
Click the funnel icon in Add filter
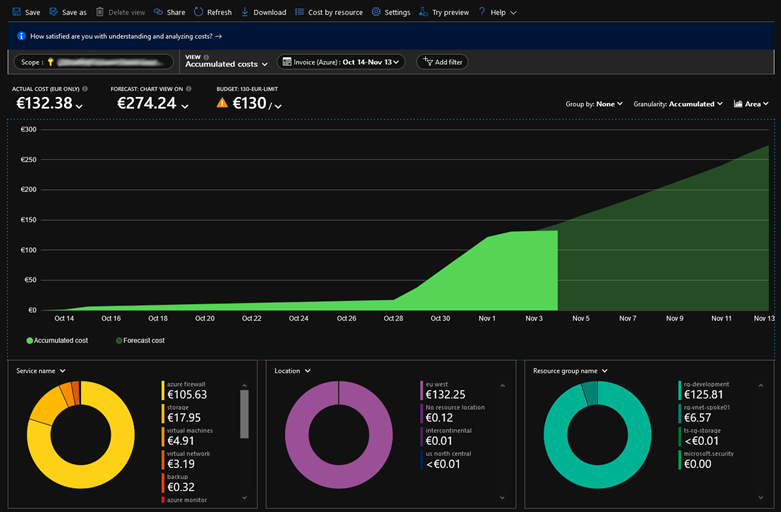[427, 62]
